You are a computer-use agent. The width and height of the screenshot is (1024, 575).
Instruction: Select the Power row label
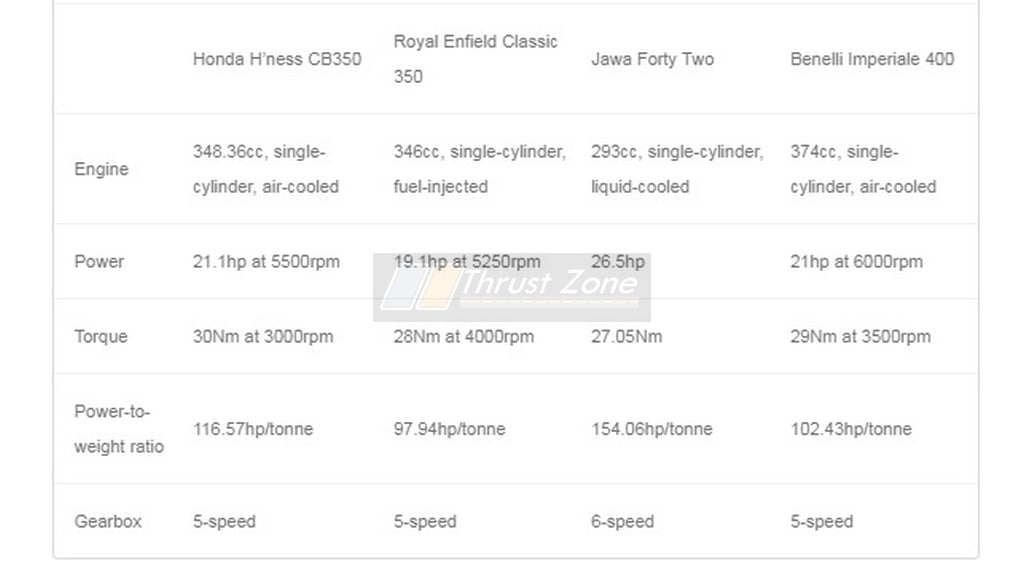99,261
